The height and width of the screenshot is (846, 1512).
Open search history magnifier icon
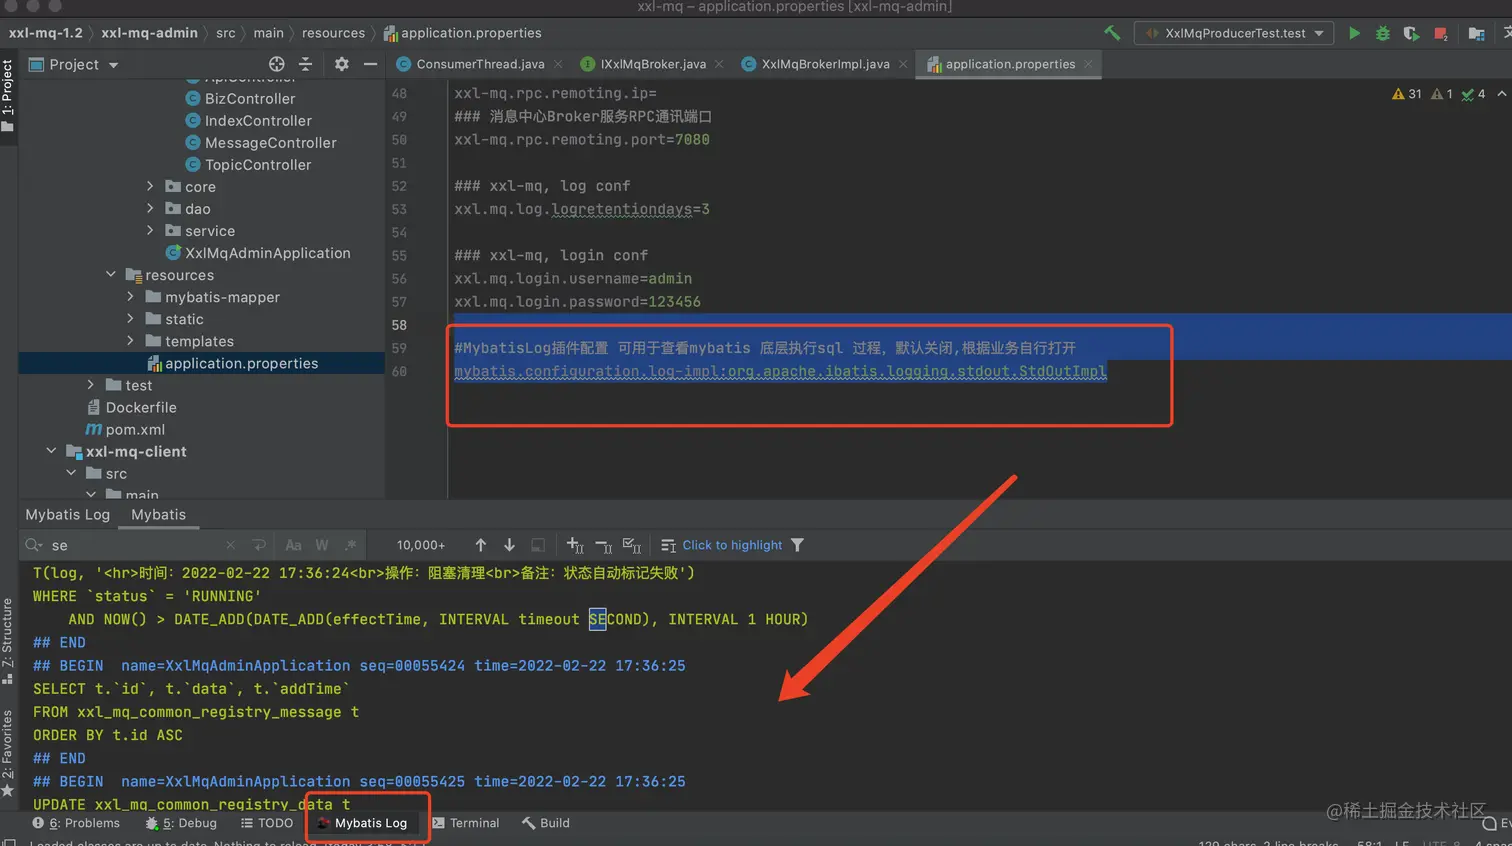(x=34, y=545)
